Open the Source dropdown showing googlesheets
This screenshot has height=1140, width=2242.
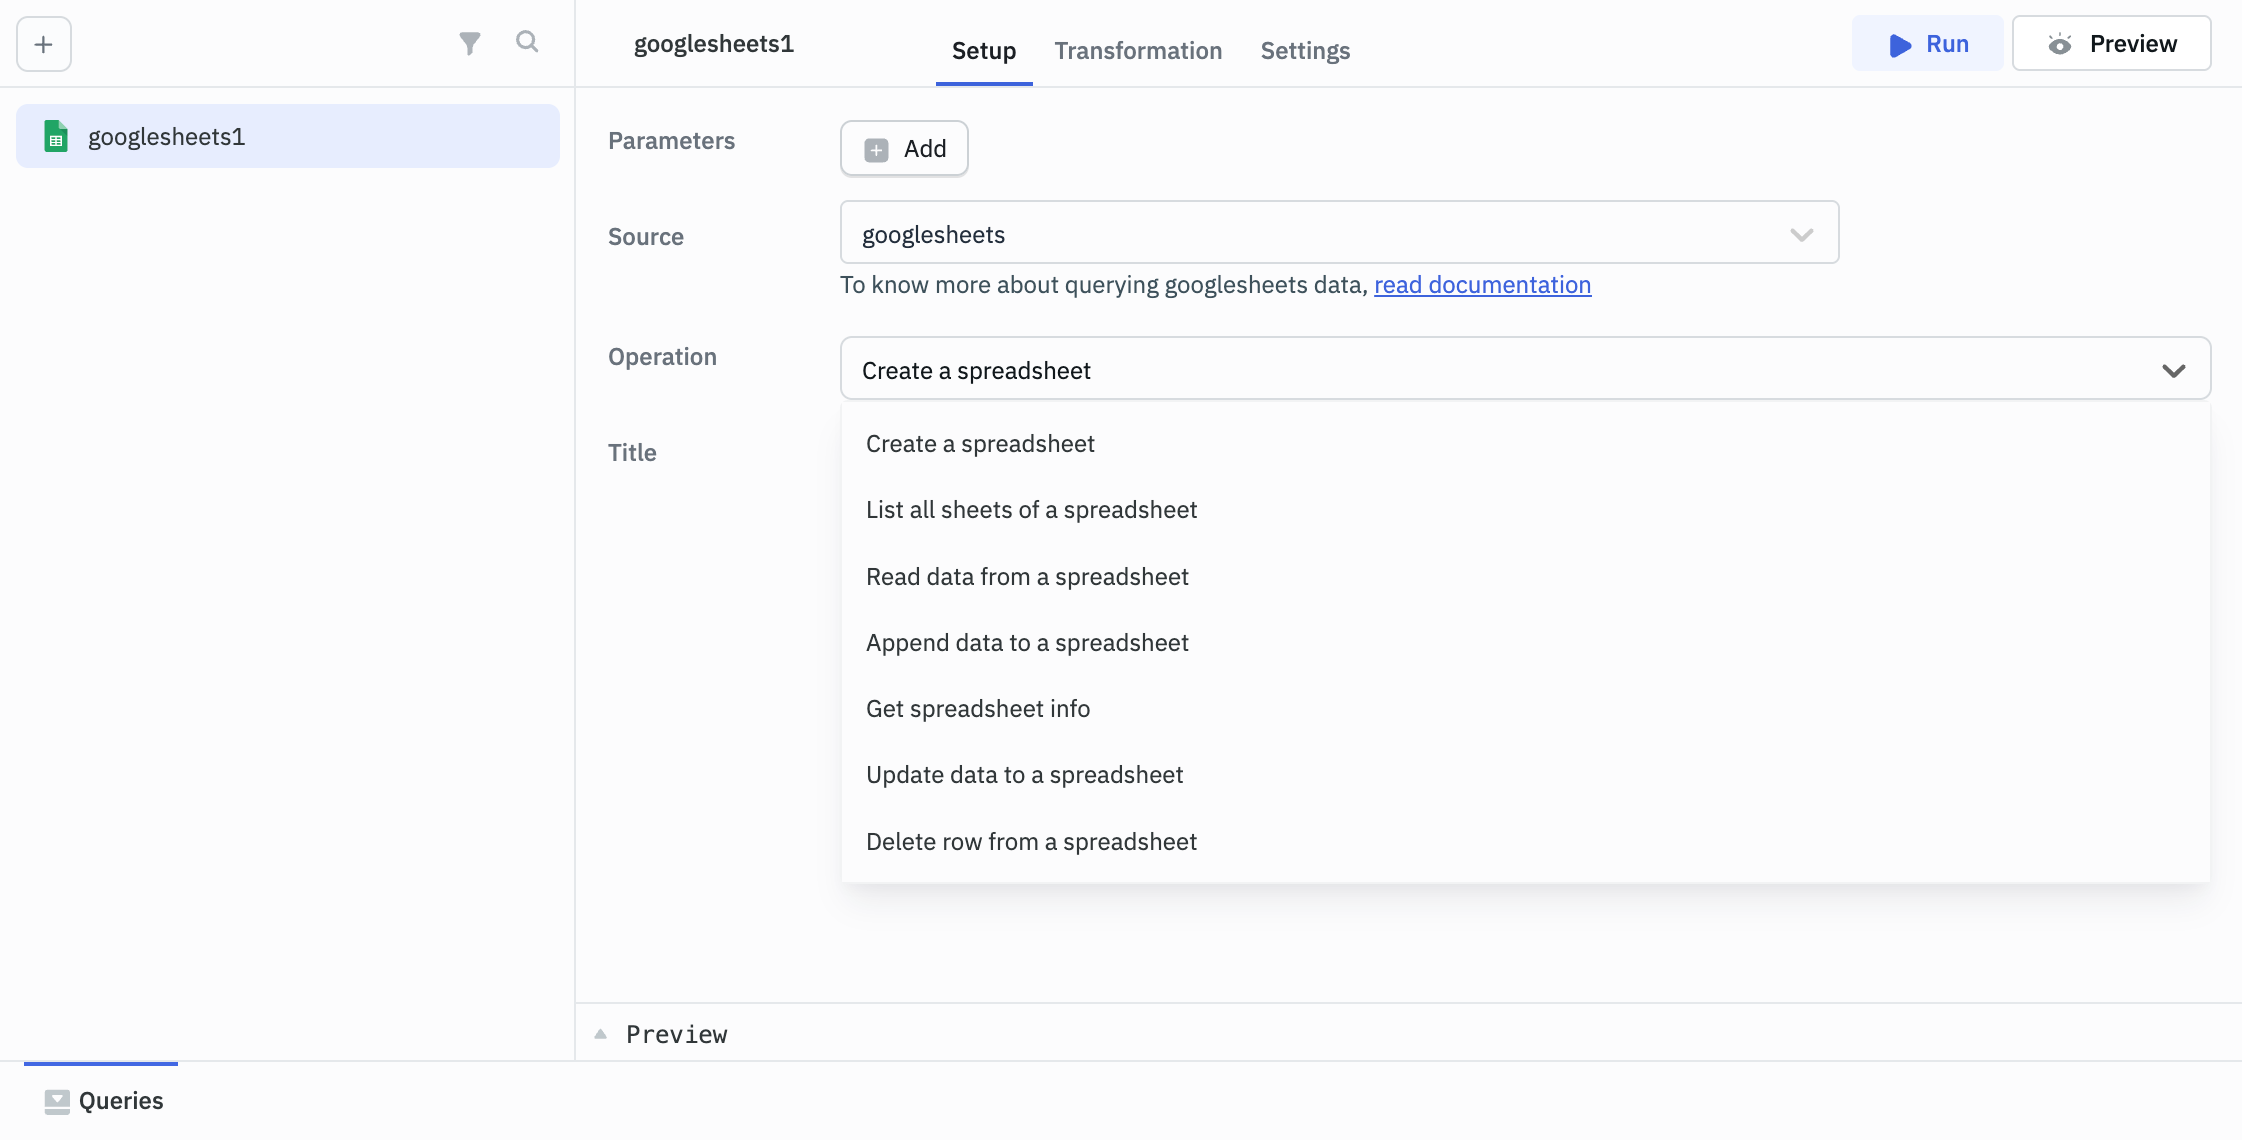pos(1800,234)
